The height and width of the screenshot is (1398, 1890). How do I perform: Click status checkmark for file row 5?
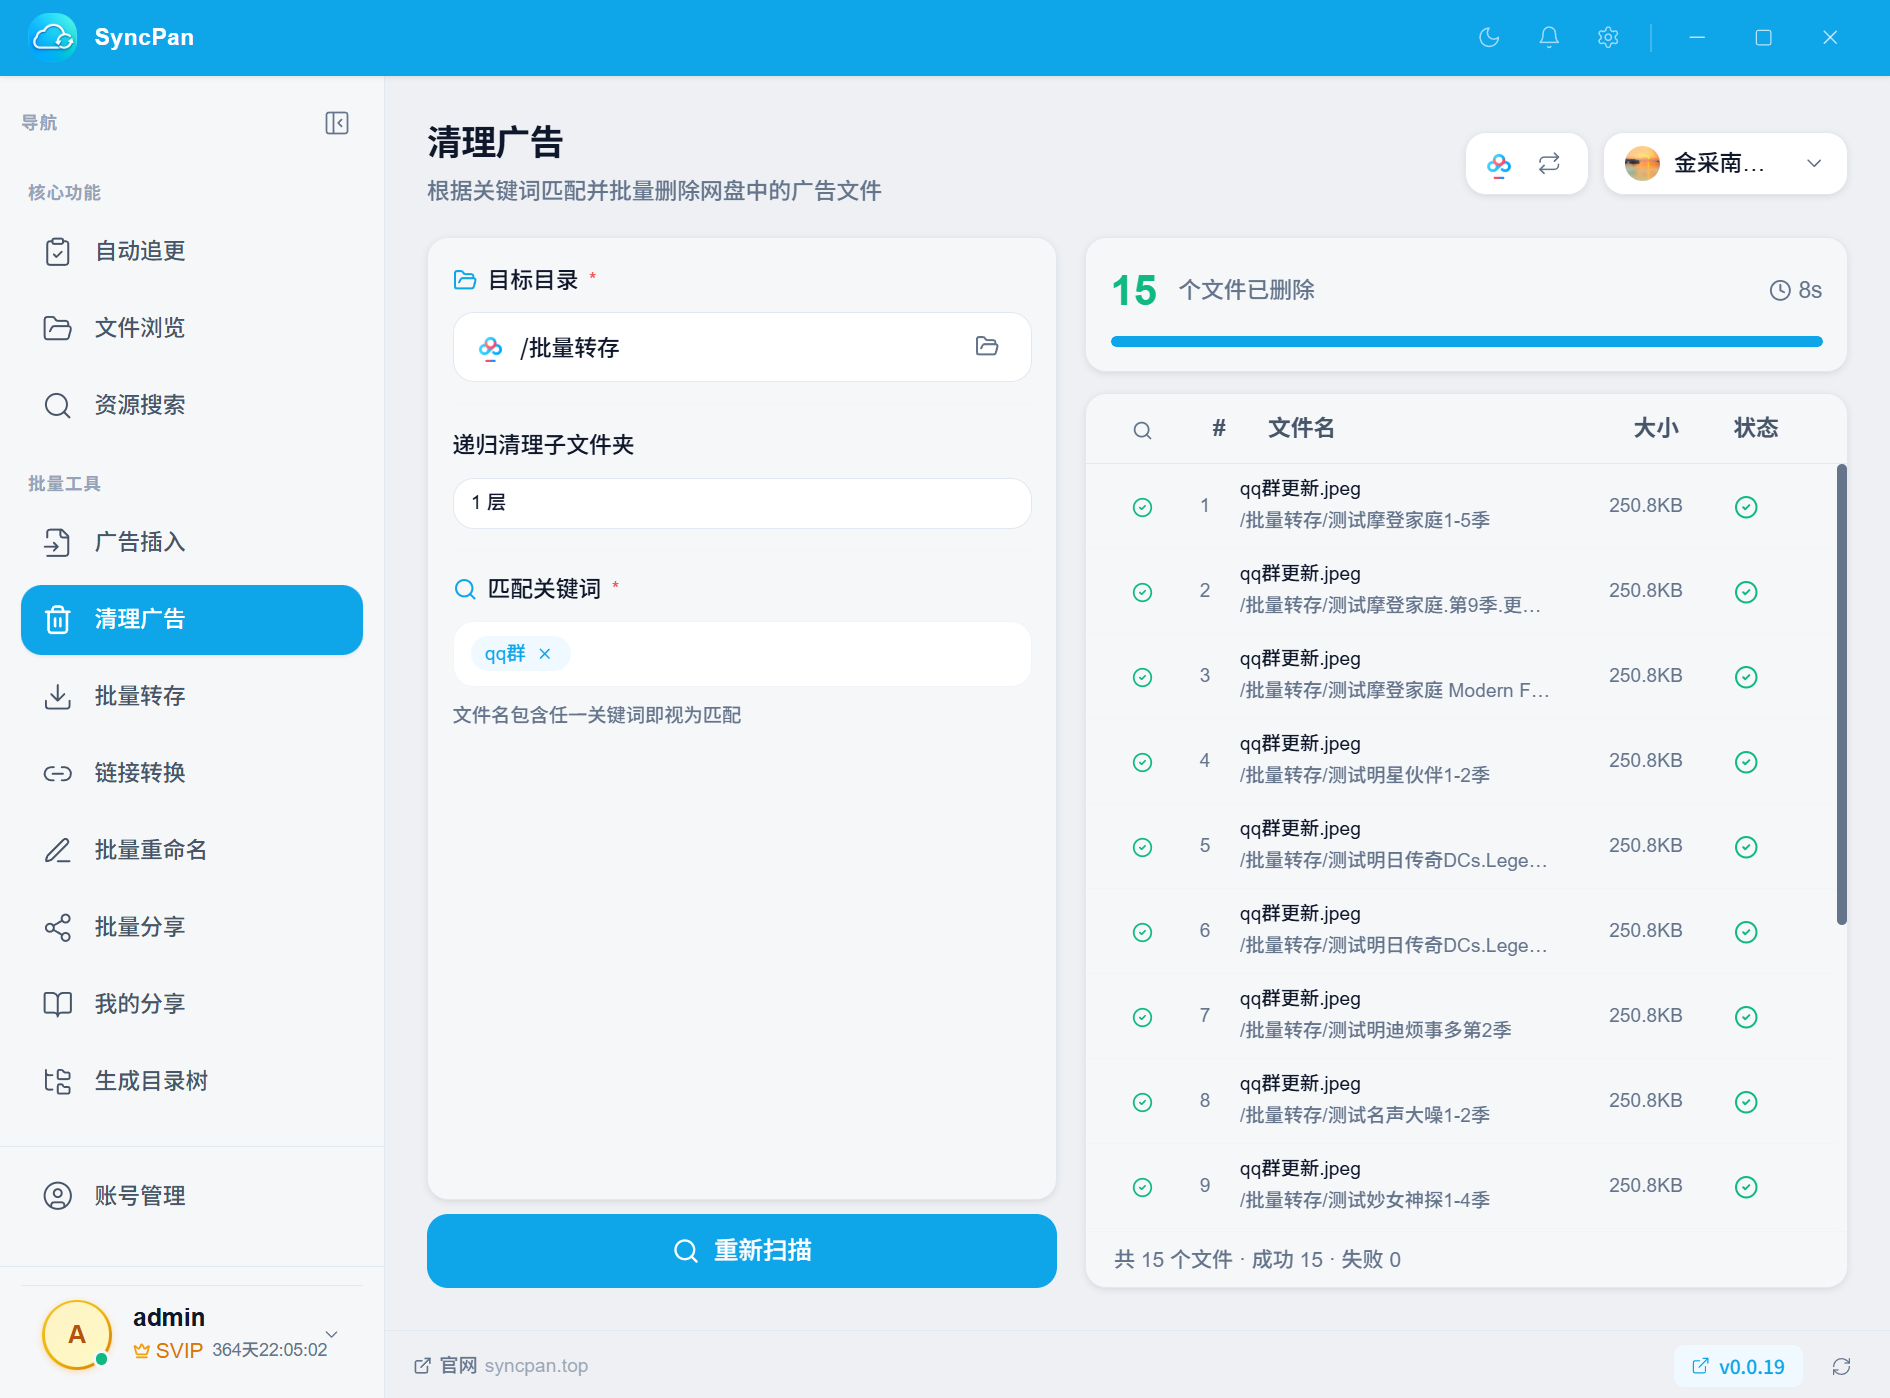[1746, 847]
